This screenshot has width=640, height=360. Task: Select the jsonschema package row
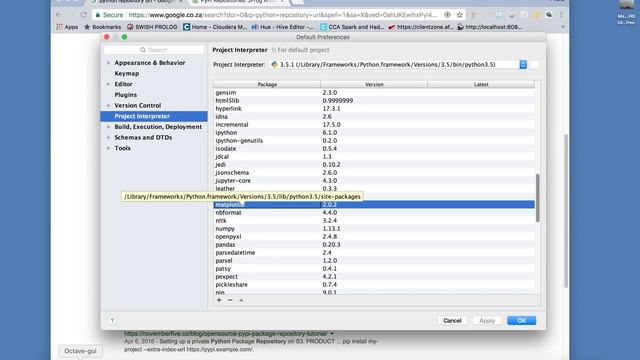[374, 173]
